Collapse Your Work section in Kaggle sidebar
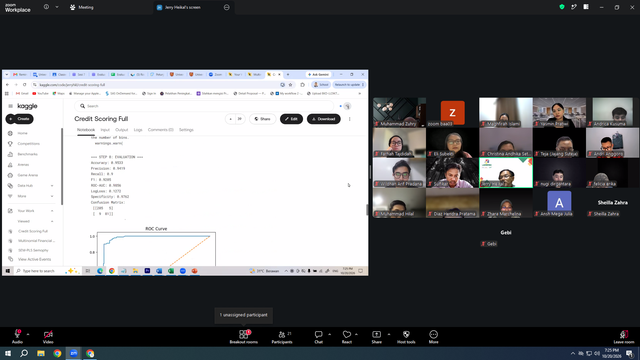The width and height of the screenshot is (640, 360). 52,211
